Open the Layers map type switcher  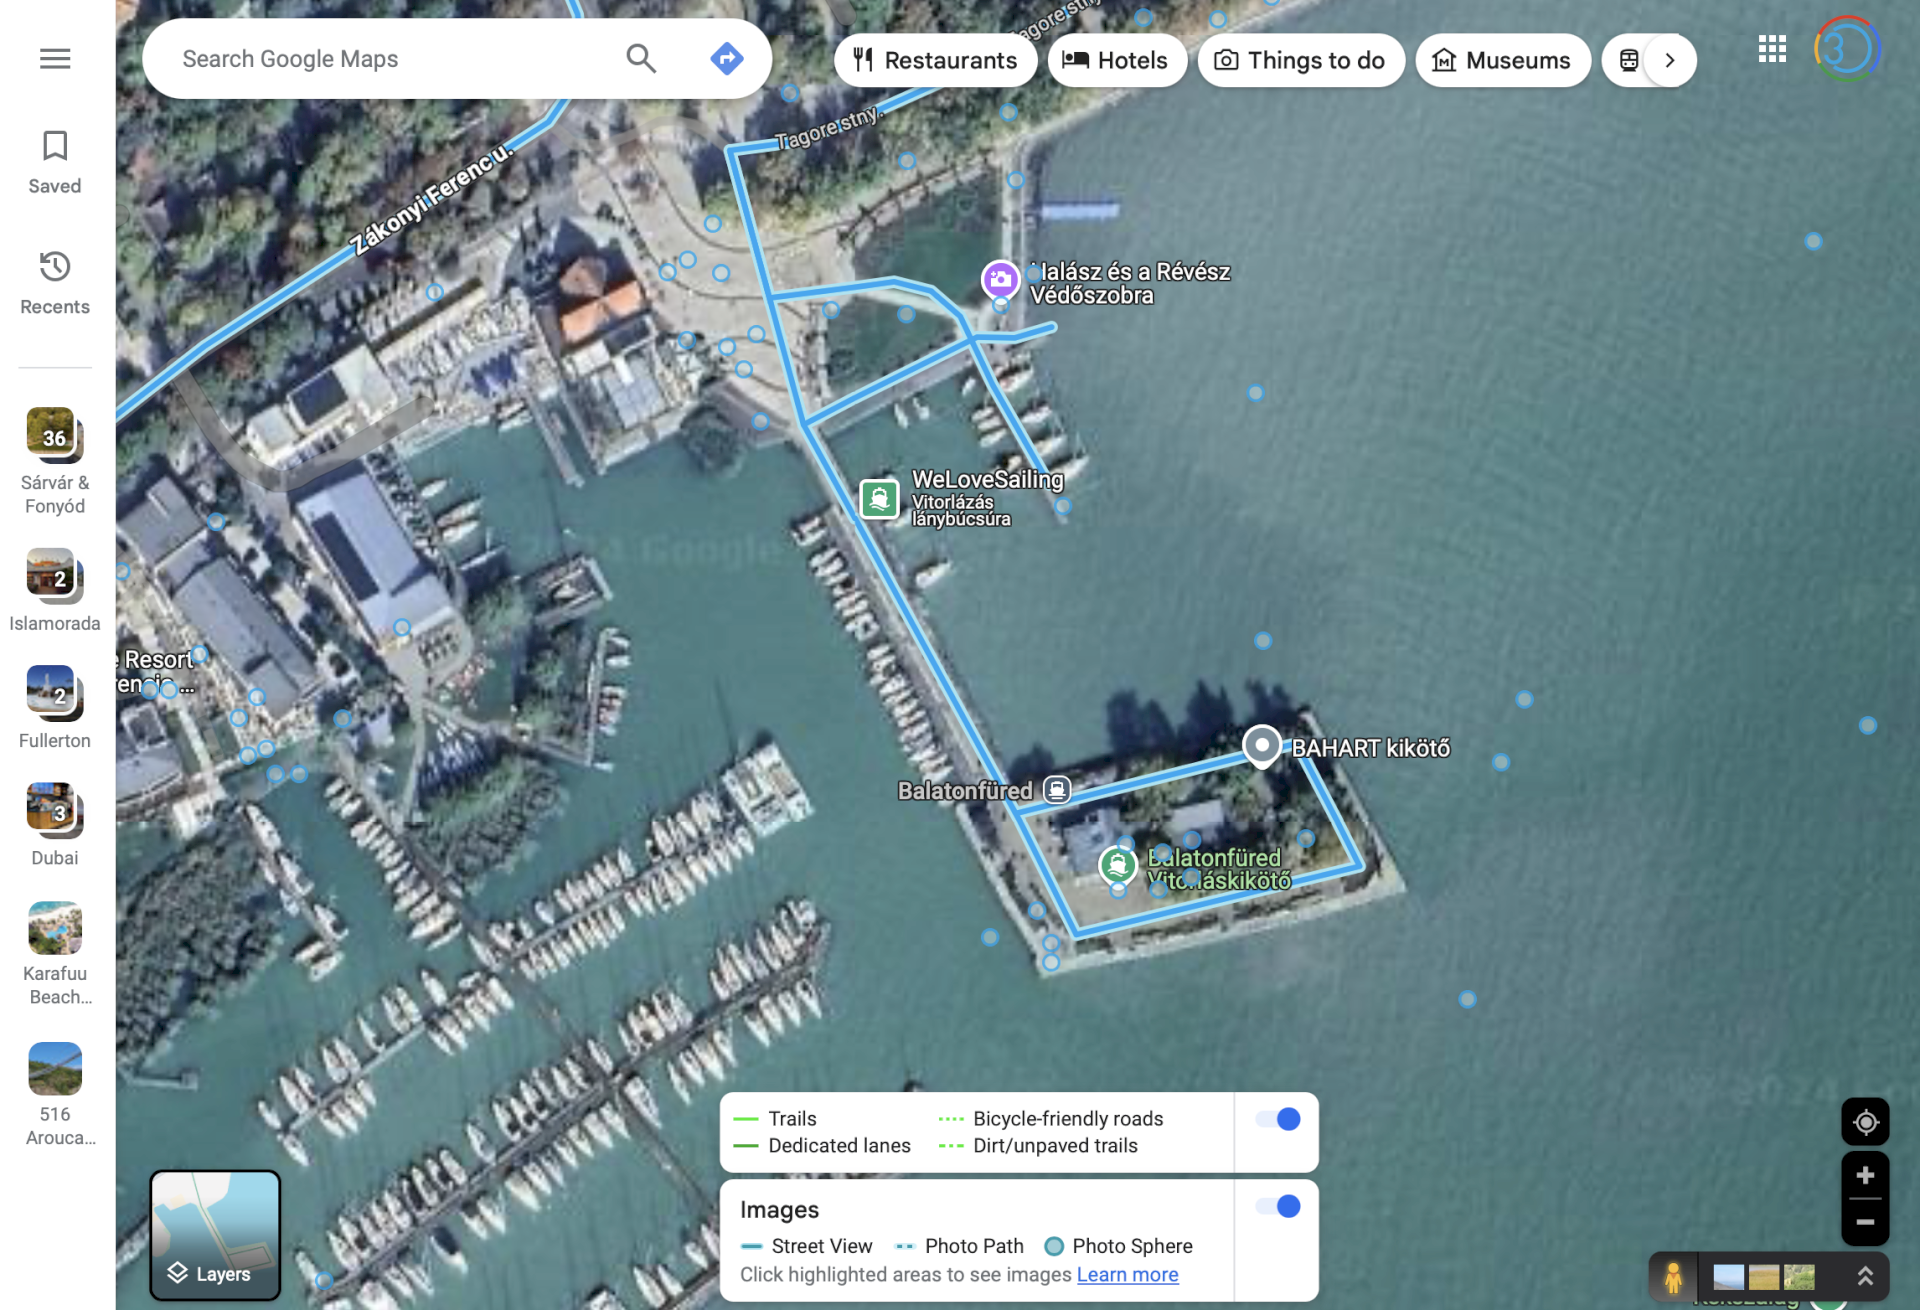(215, 1235)
